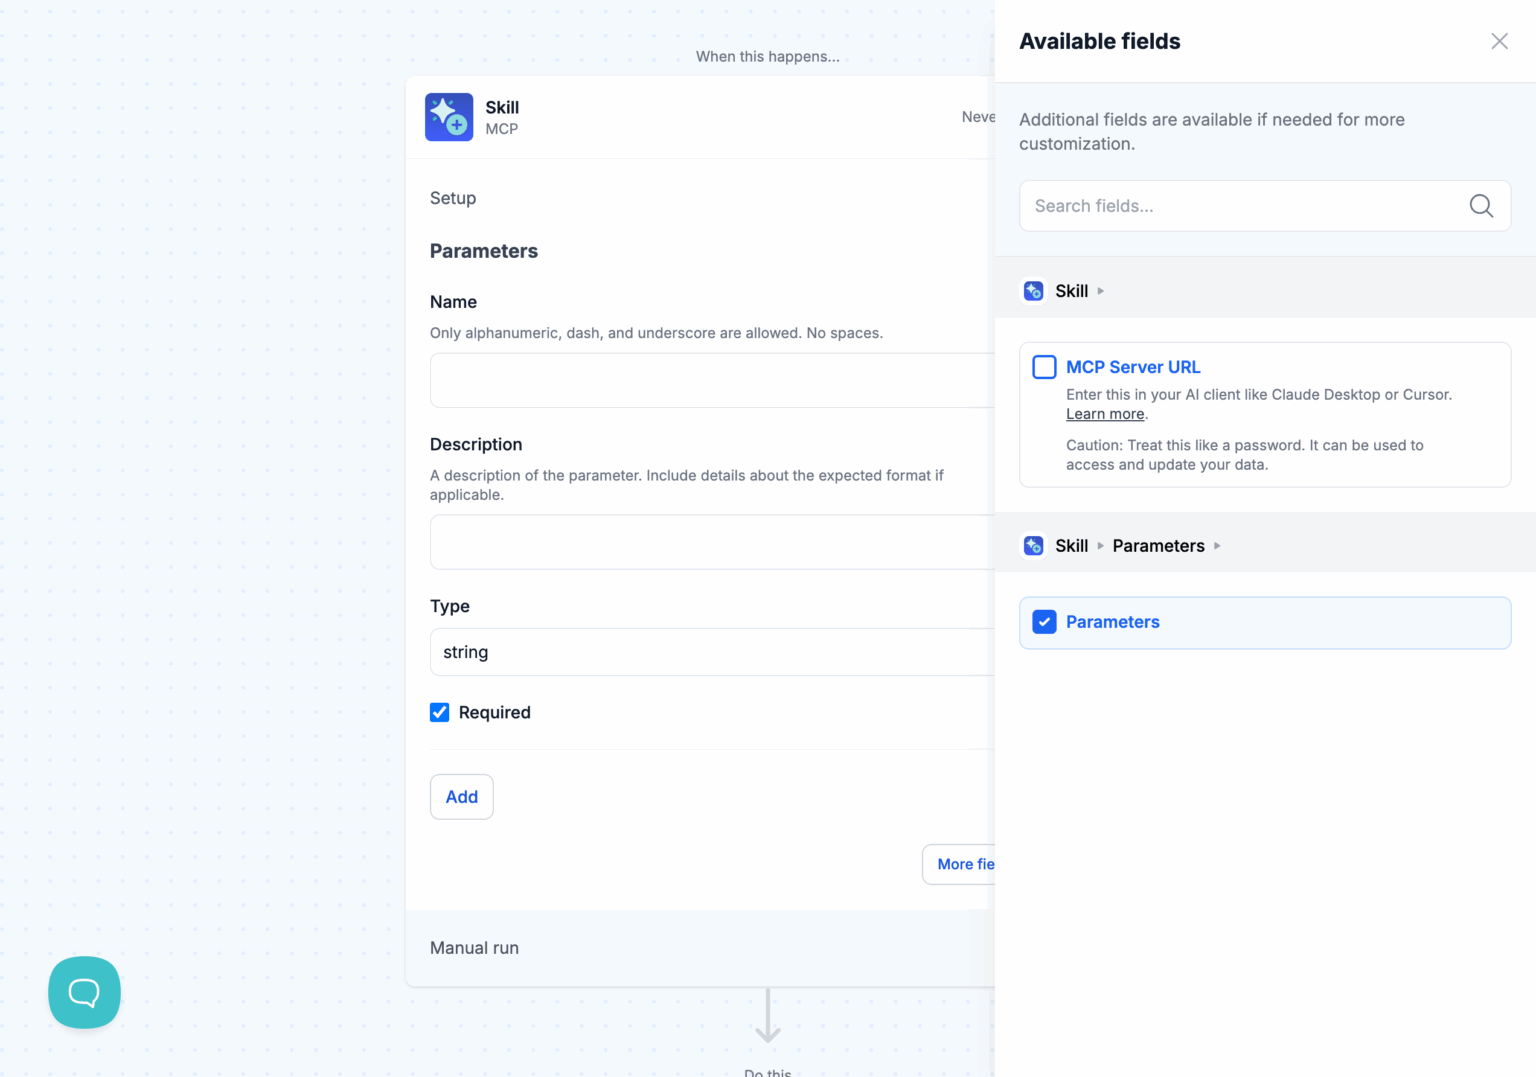
Task: Click Skill icon beside Parameters breadcrumb
Action: click(1034, 546)
